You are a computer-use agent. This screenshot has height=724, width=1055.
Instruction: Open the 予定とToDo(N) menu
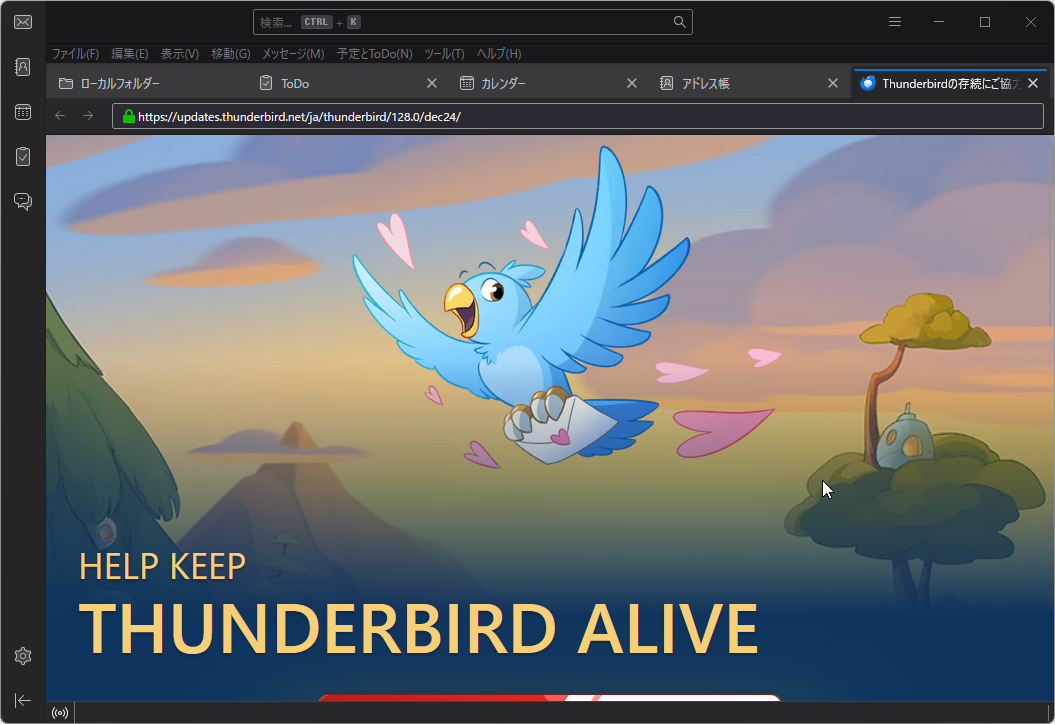pyautogui.click(x=375, y=54)
